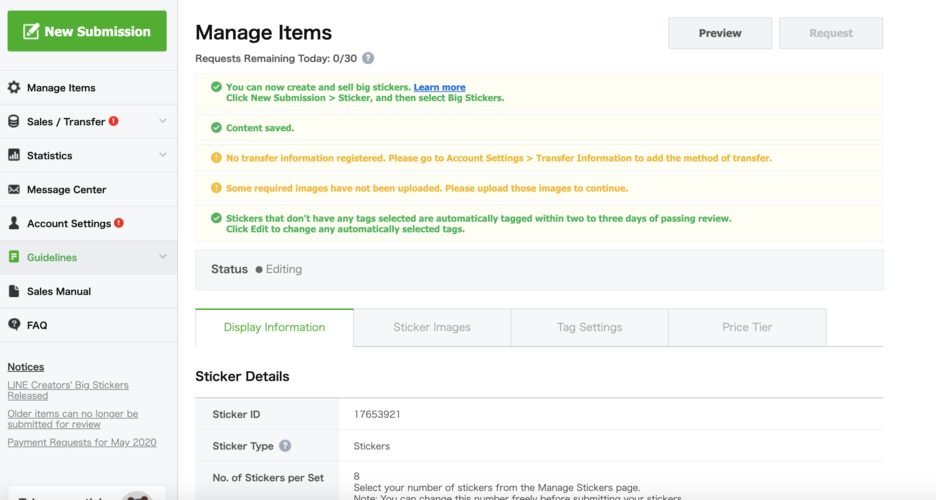936x500 pixels.
Task: Switch to the Sticker Images tab
Action: click(432, 327)
